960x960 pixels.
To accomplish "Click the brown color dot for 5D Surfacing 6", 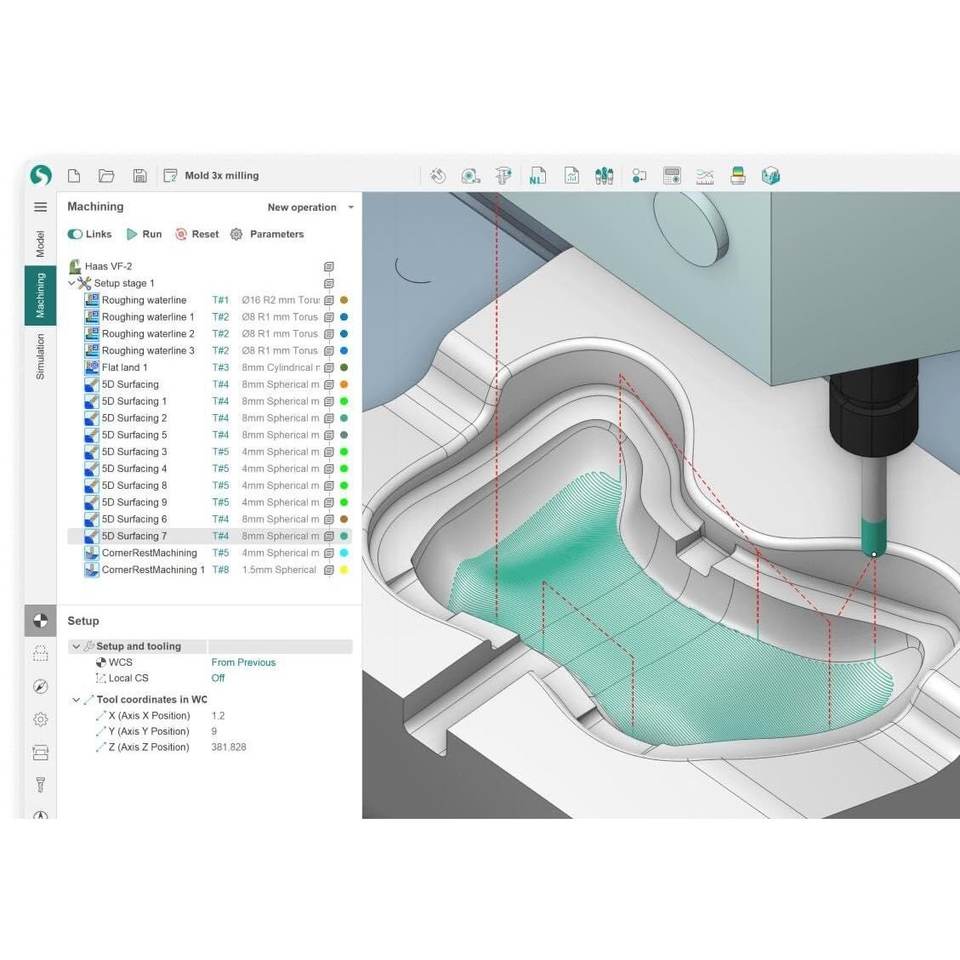I will point(344,519).
